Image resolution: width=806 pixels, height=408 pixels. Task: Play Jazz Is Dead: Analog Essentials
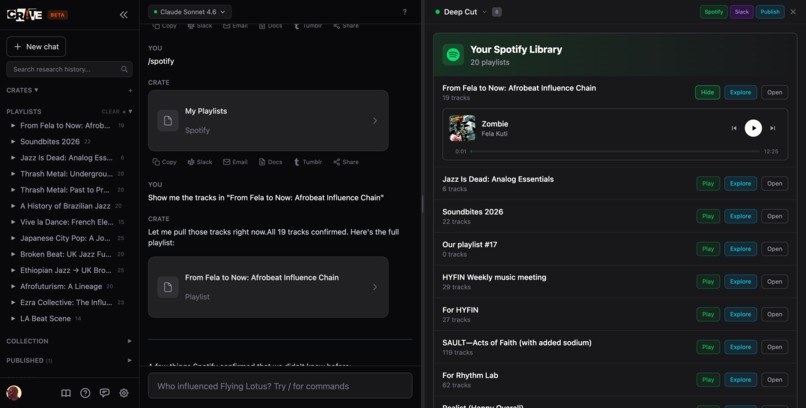click(708, 183)
